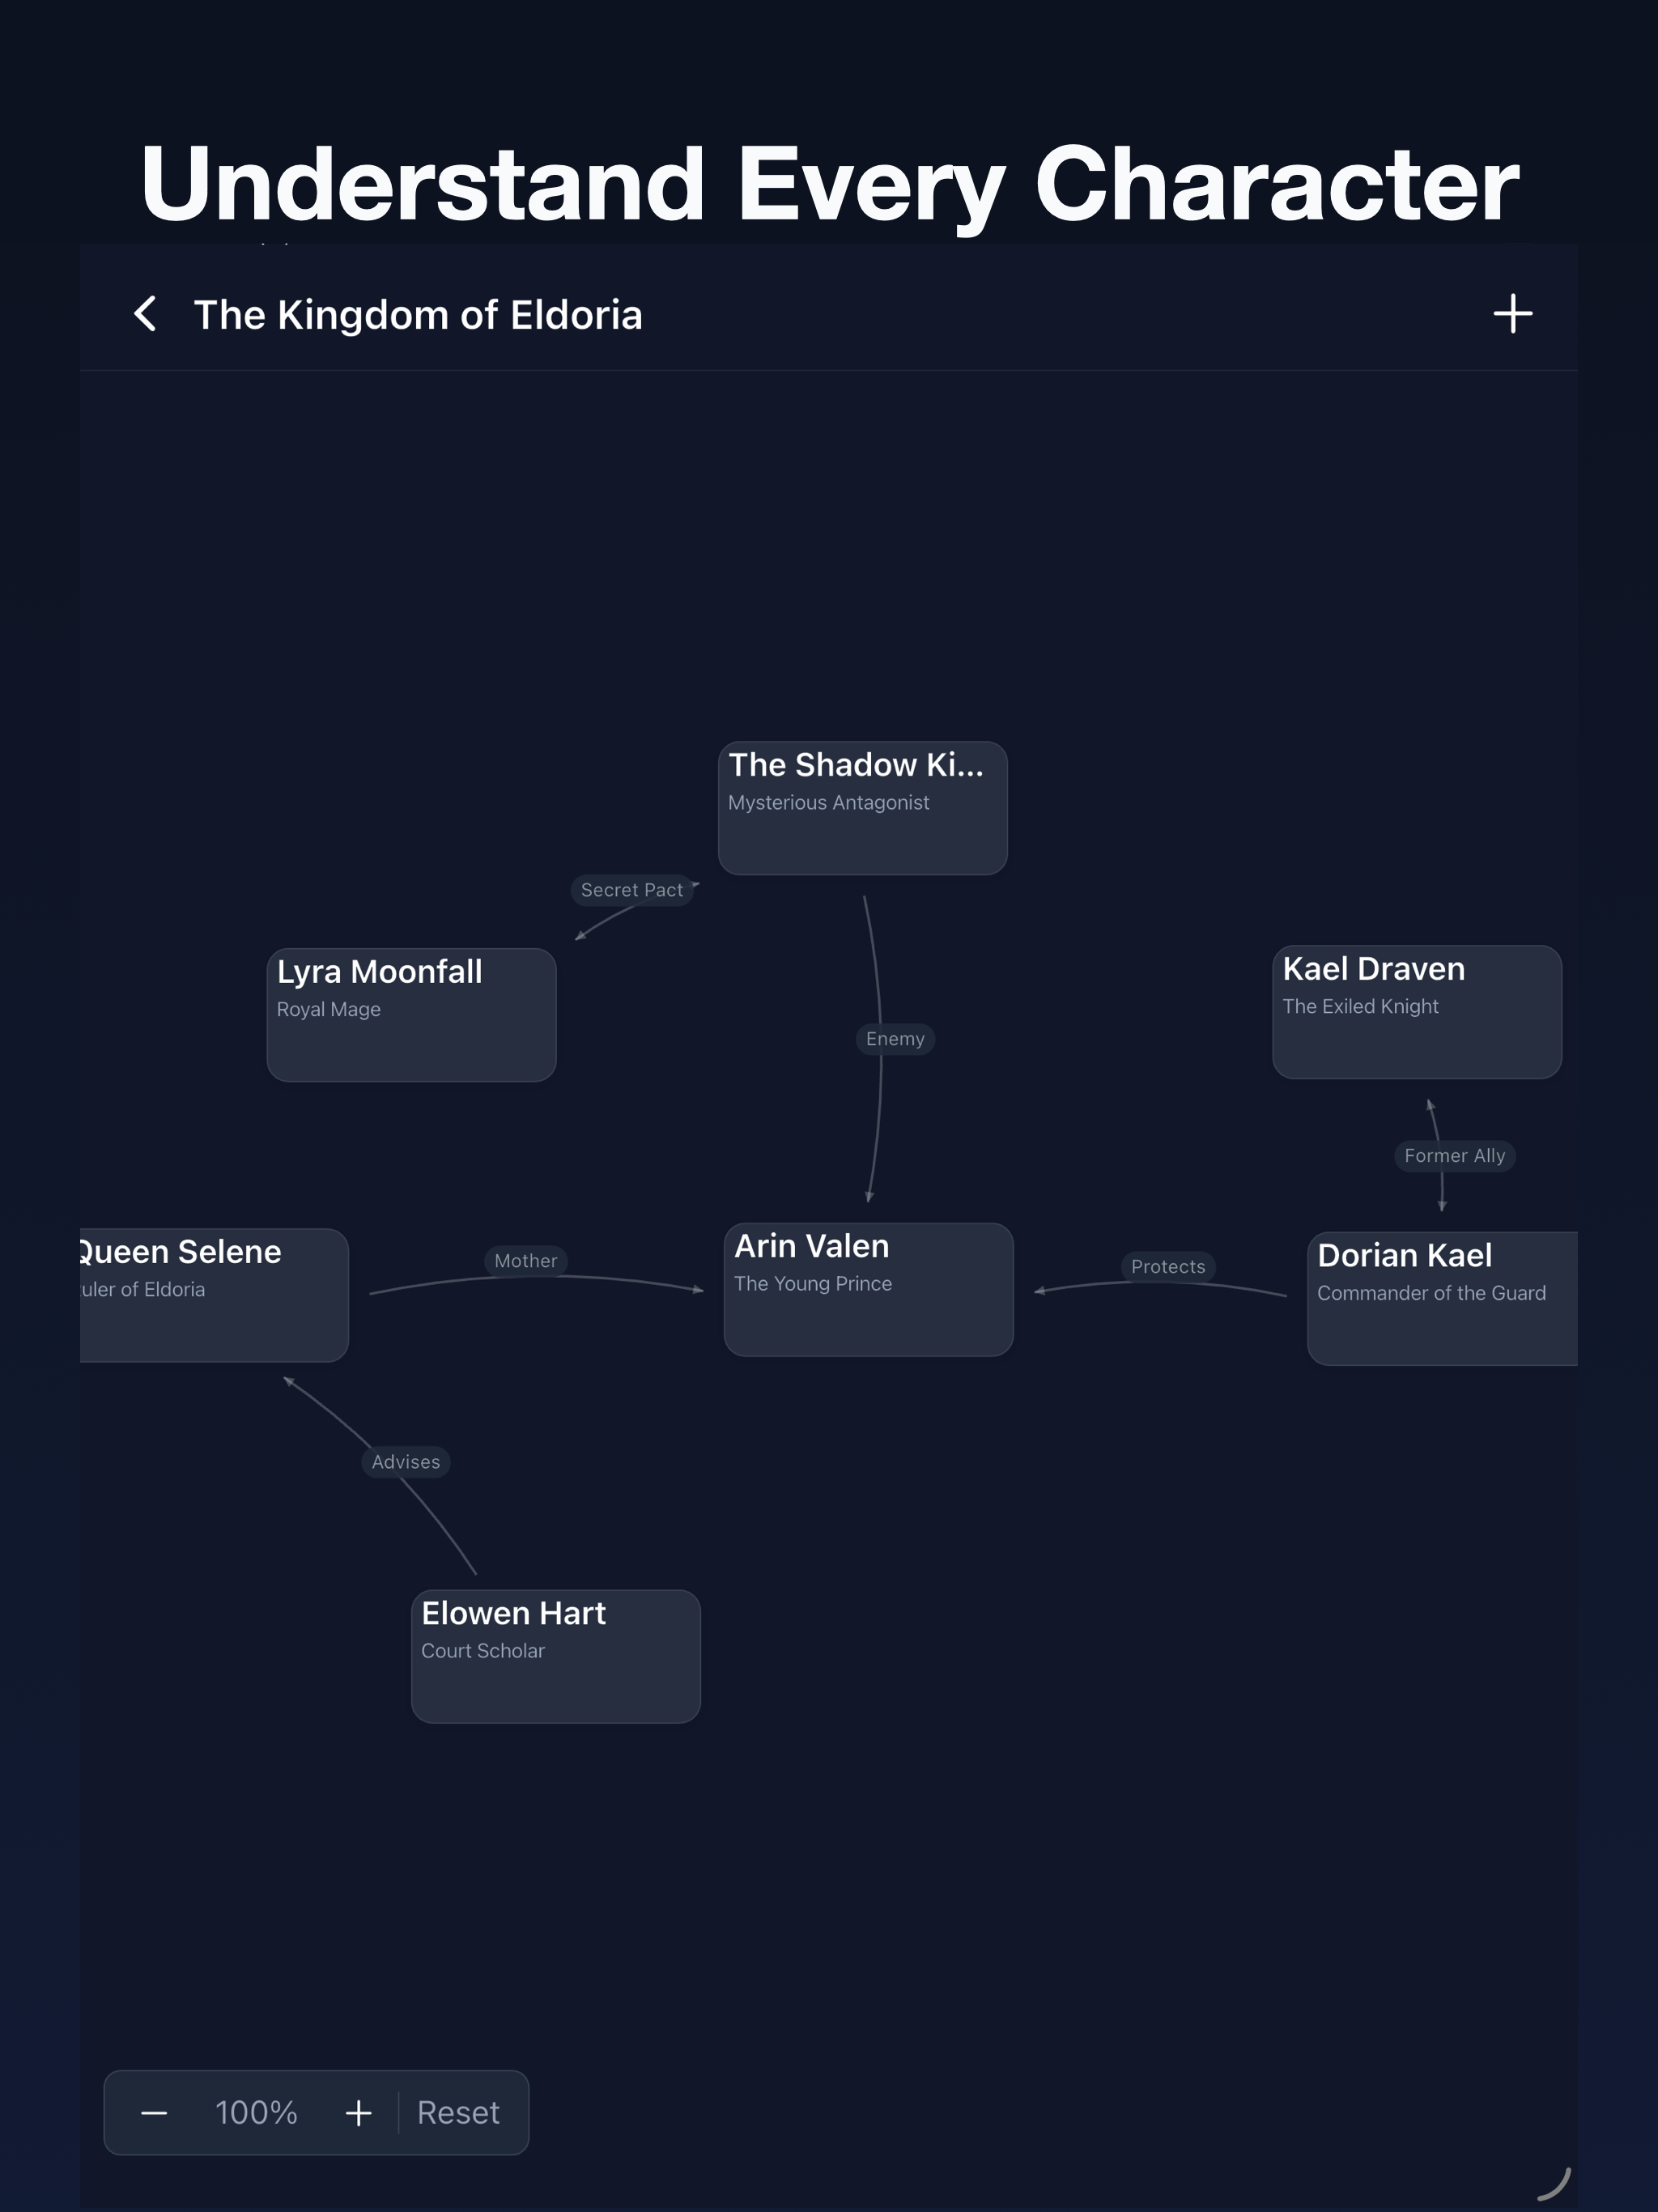Select the Enemy relationship label
This screenshot has width=1658, height=2212.
[x=894, y=1039]
